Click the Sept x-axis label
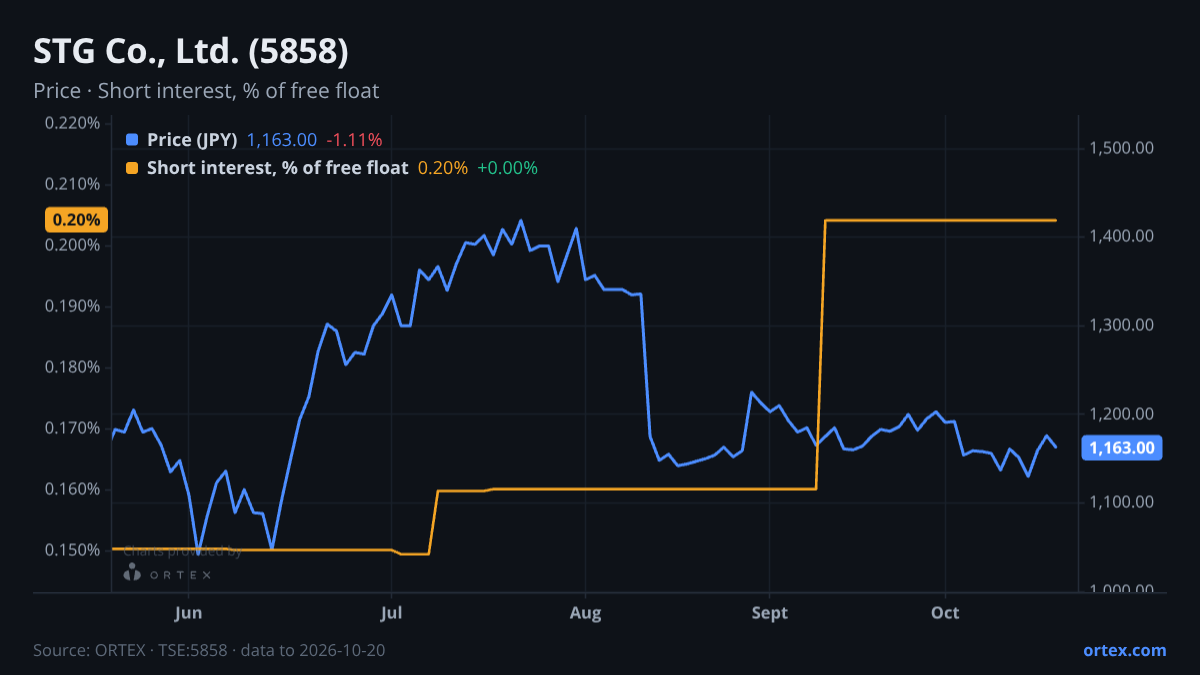This screenshot has width=1200, height=675. point(769,612)
